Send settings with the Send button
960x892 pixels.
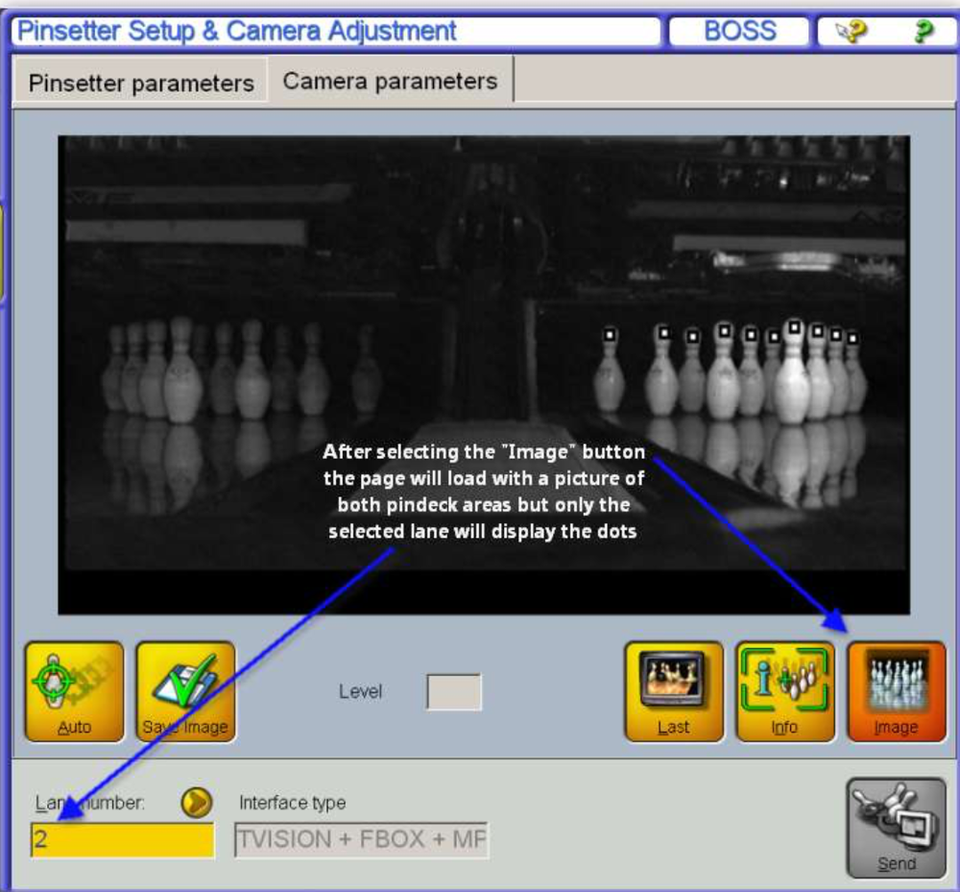(896, 828)
